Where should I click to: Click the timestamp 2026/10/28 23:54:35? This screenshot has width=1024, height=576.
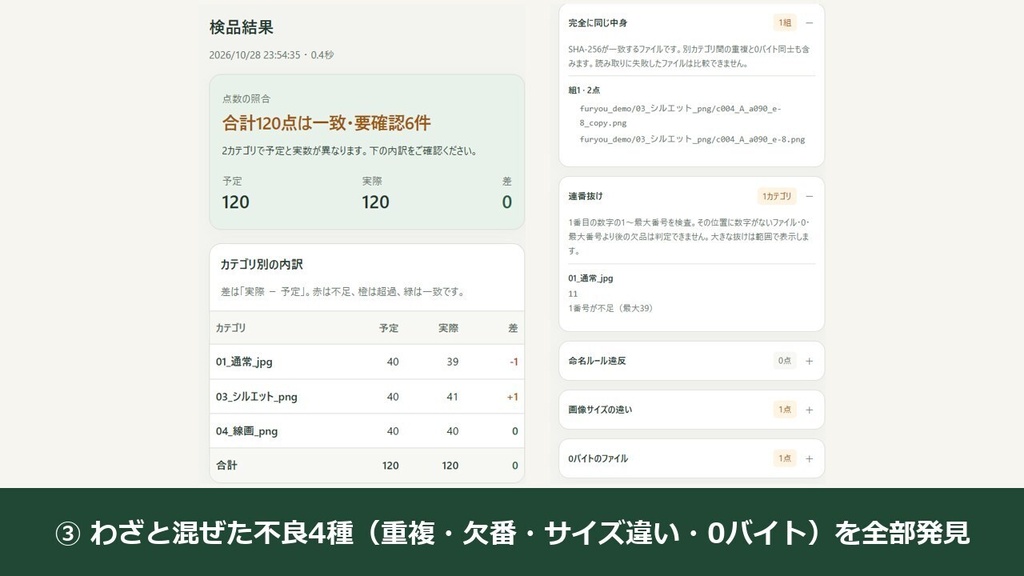click(x=255, y=55)
